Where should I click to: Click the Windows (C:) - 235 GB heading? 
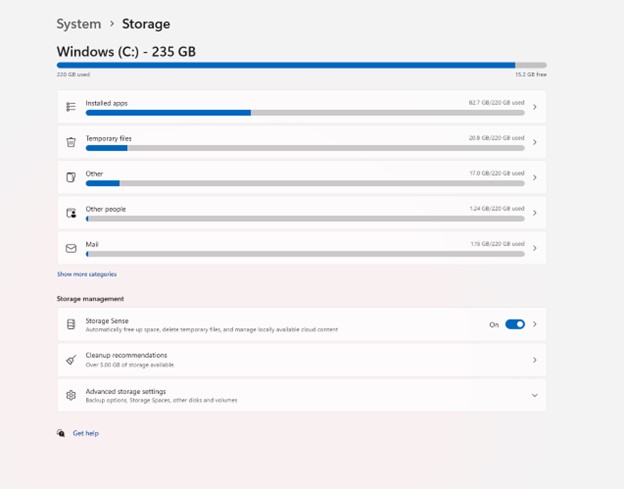point(126,52)
